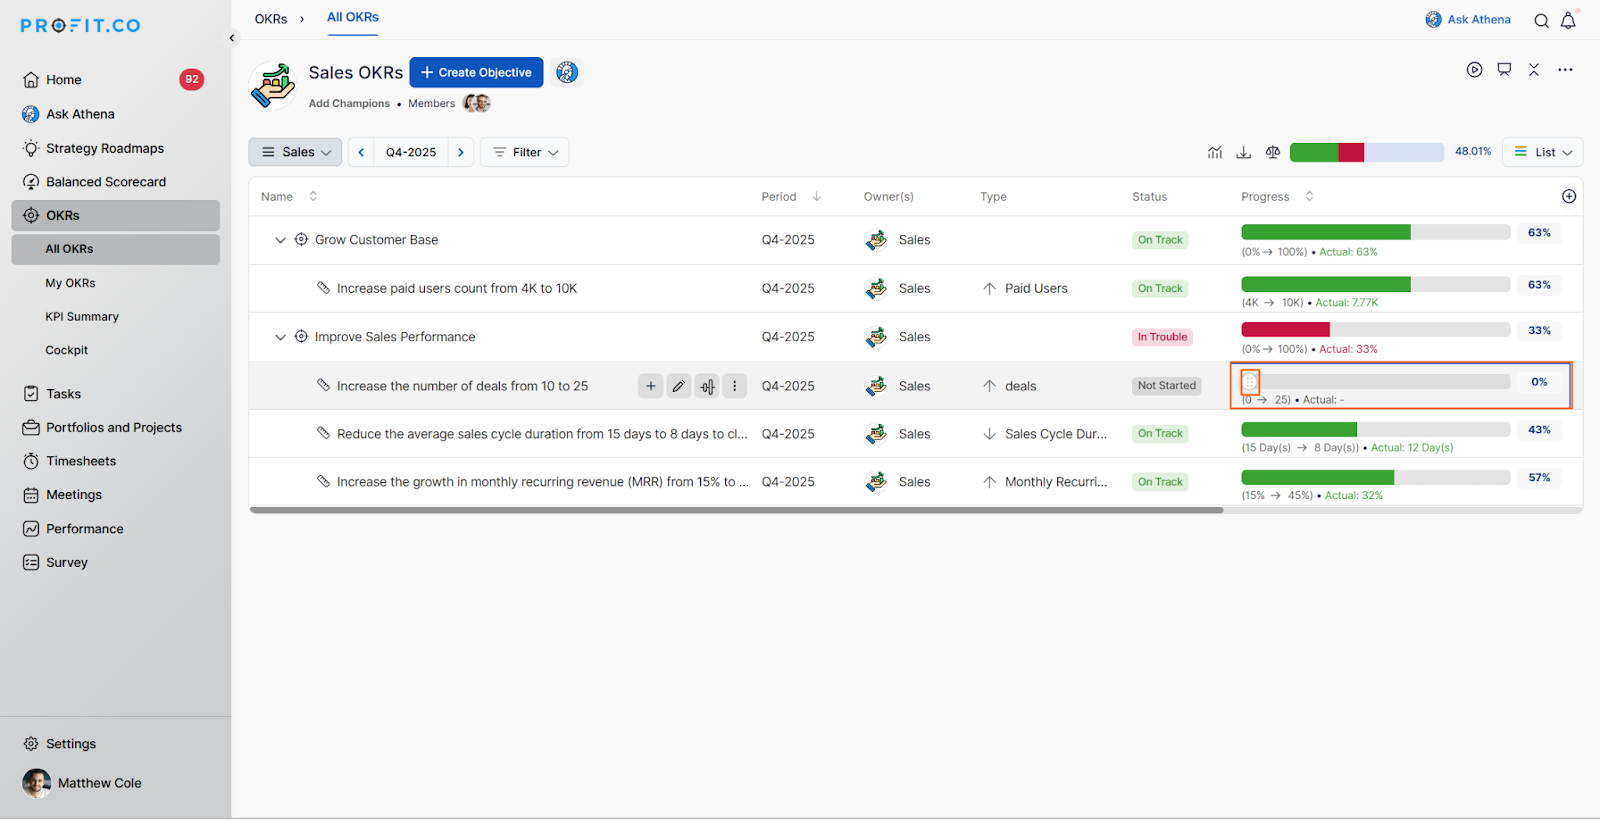
Task: Open the chart view icon
Action: pyautogui.click(x=1215, y=152)
